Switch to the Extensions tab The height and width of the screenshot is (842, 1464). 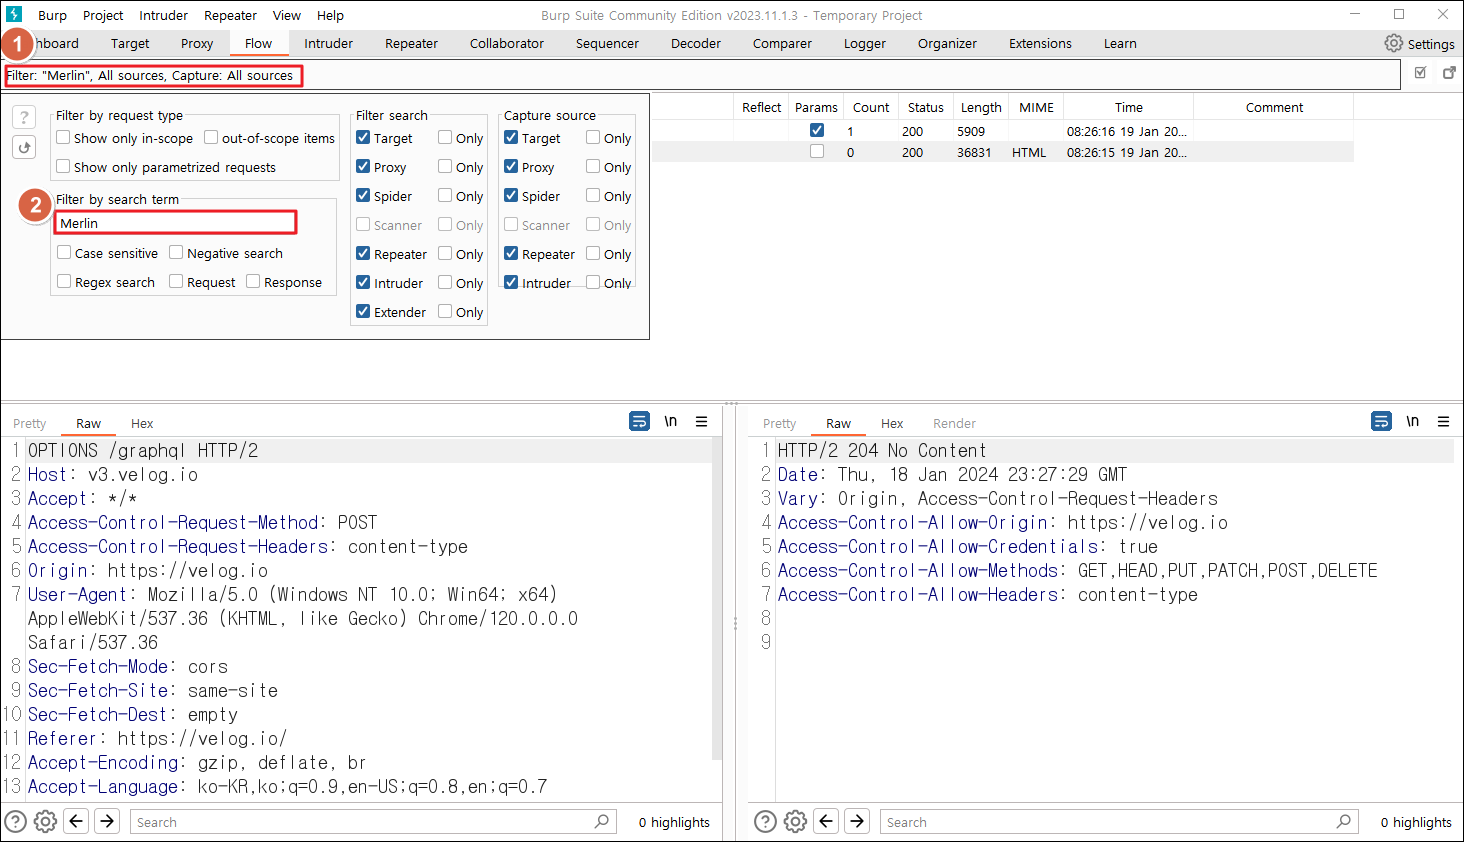point(1040,43)
